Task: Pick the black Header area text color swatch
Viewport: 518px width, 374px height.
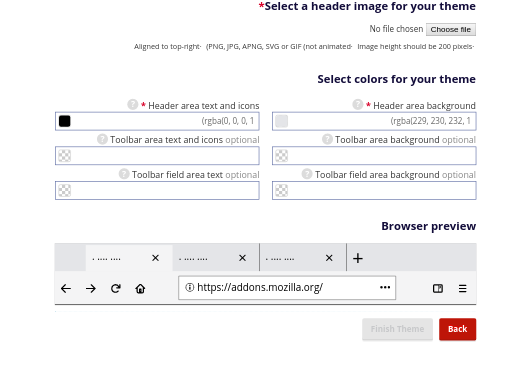Action: pyautogui.click(x=65, y=121)
